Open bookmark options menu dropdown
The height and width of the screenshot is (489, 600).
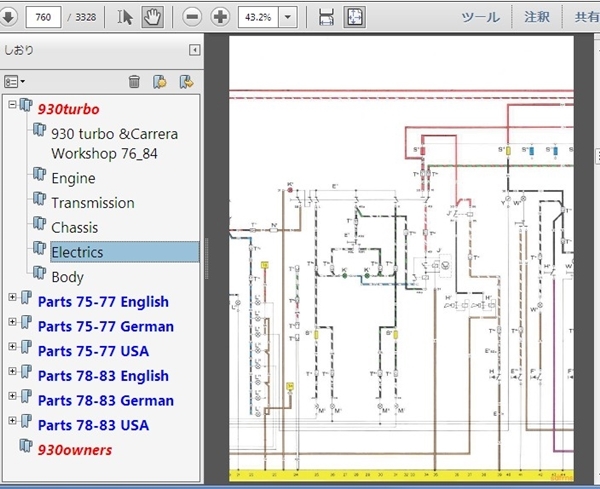(x=15, y=82)
